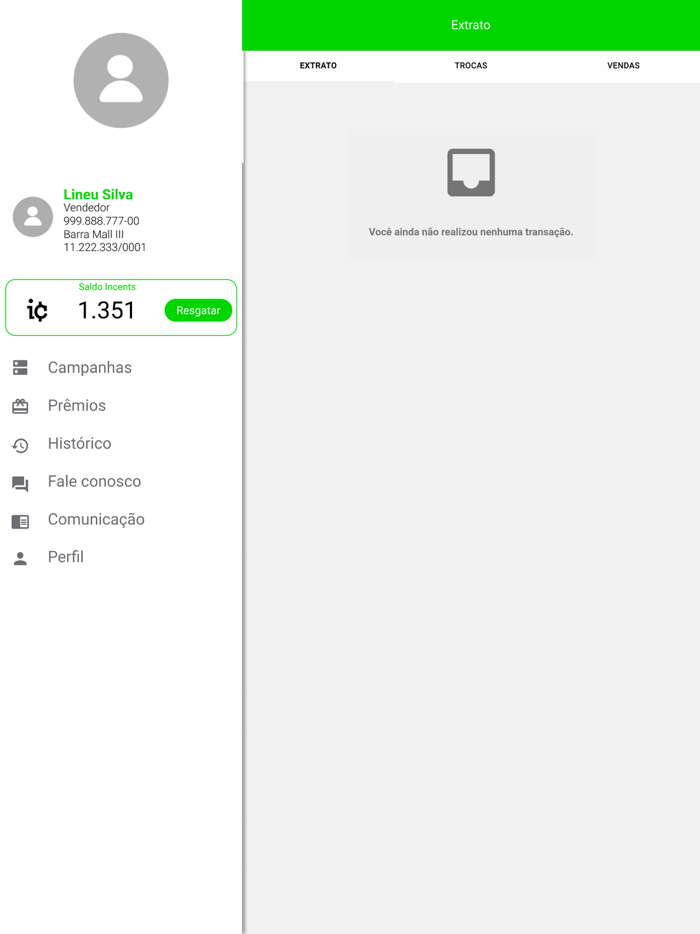700x934 pixels.
Task: Click the Campanhas list icon
Action: pos(20,368)
